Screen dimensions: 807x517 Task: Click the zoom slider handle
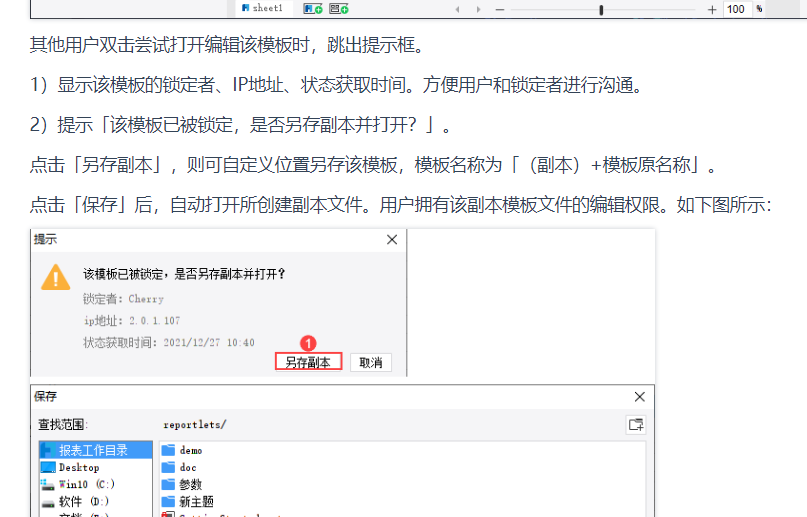click(601, 10)
